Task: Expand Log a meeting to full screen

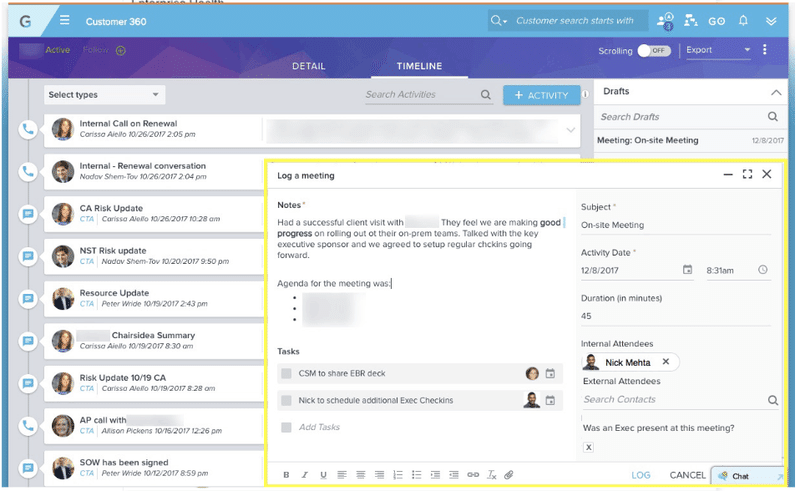Action: [747, 175]
